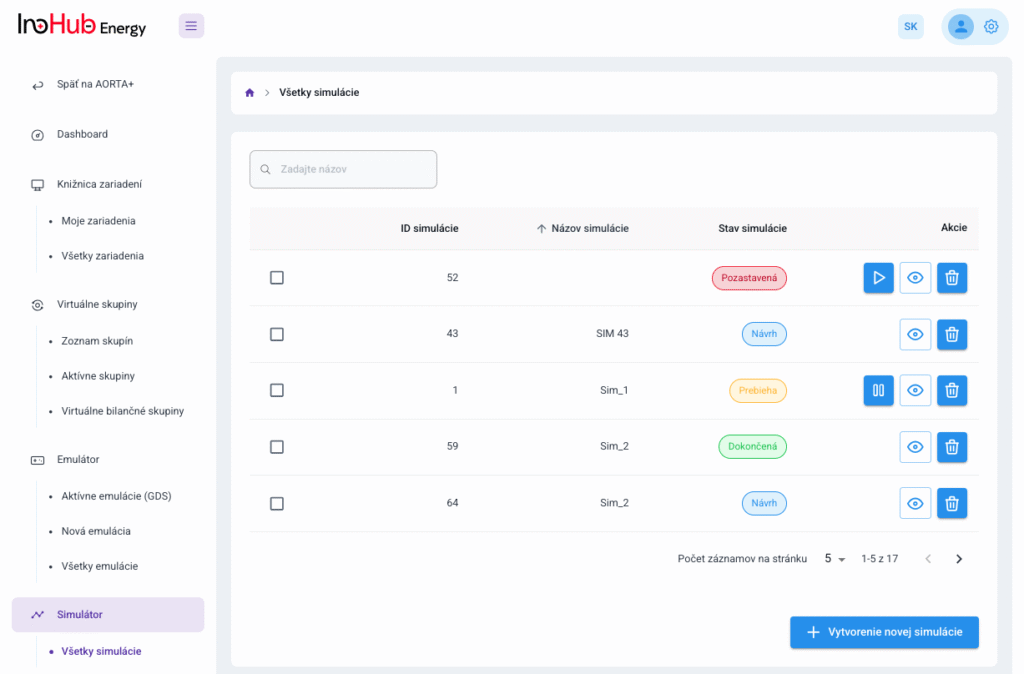Switch language via SK selector

(x=910, y=27)
